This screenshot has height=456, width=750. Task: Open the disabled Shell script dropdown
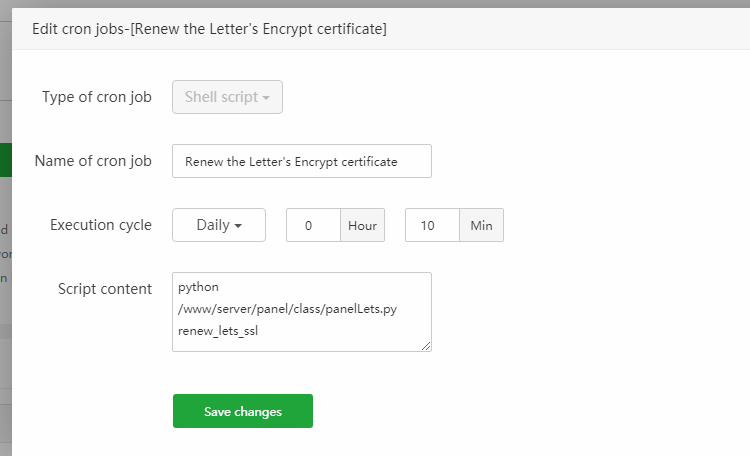coord(227,98)
